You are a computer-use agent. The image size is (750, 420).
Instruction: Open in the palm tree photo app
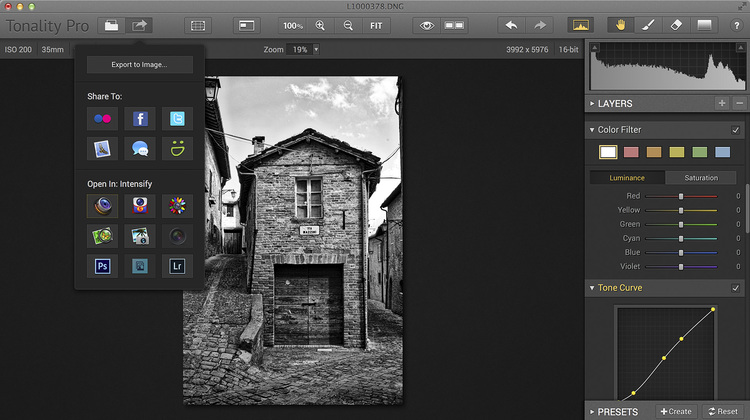140,236
